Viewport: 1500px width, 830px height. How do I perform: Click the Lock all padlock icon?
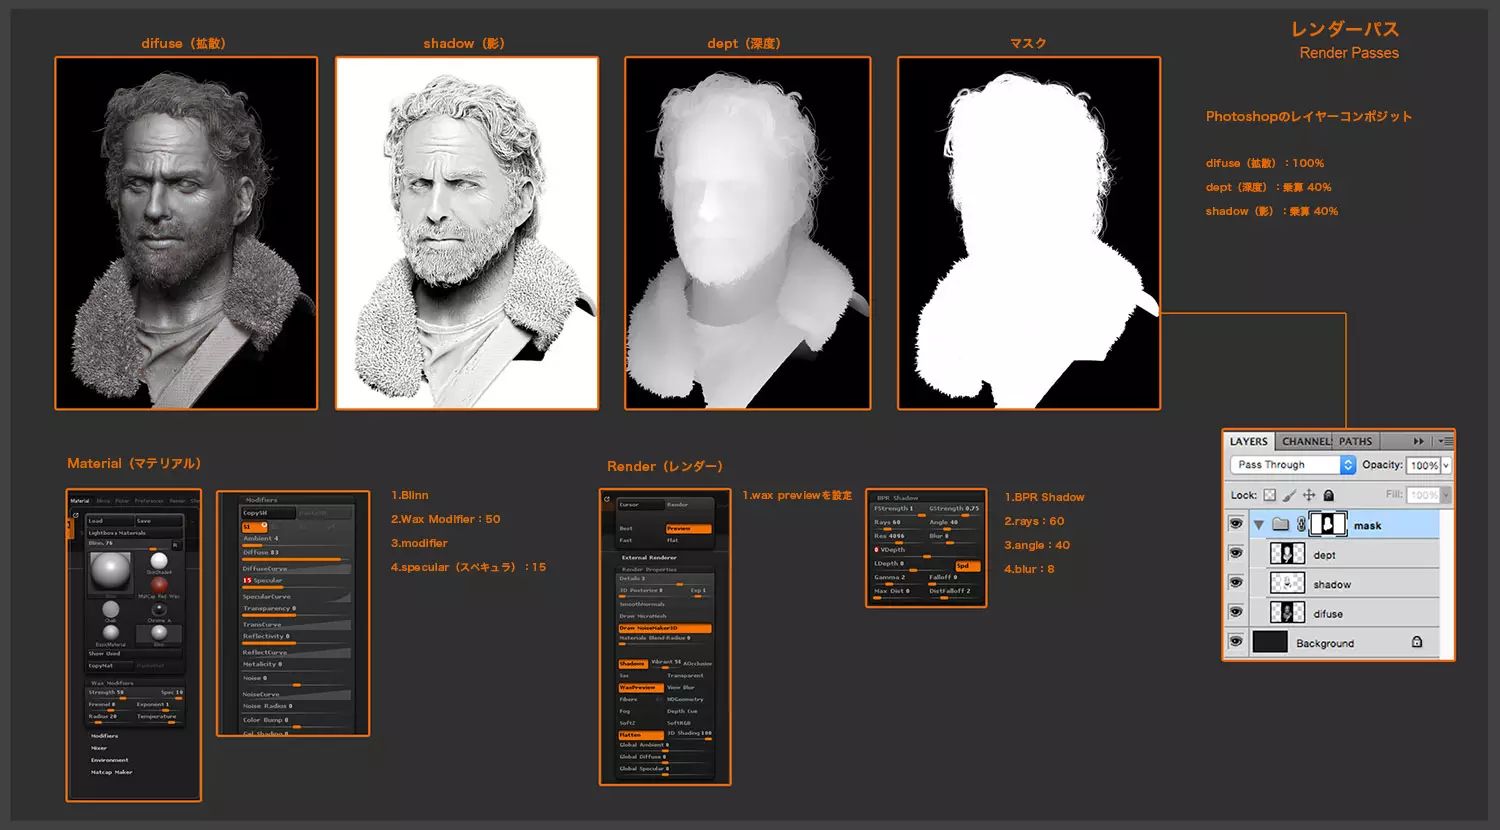click(1328, 495)
